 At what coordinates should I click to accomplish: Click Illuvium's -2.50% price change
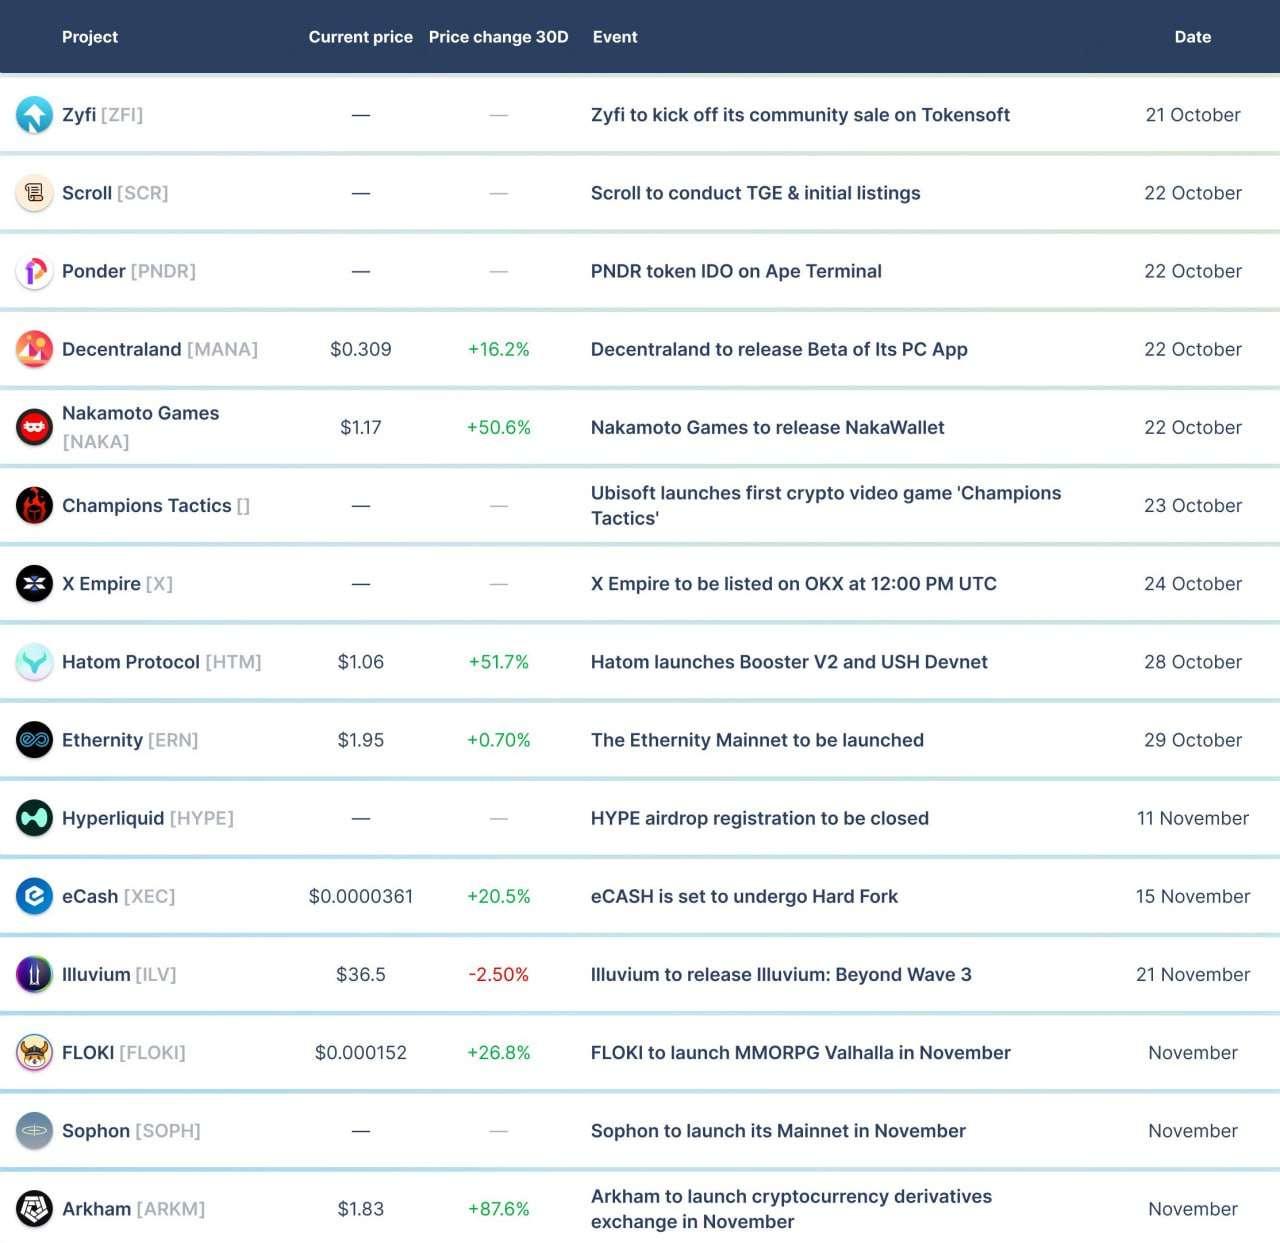click(x=499, y=974)
